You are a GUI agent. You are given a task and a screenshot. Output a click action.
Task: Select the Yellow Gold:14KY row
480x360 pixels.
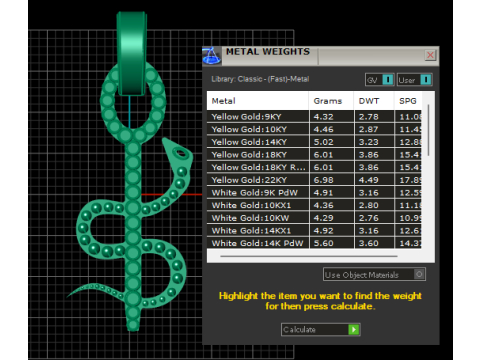(314, 142)
